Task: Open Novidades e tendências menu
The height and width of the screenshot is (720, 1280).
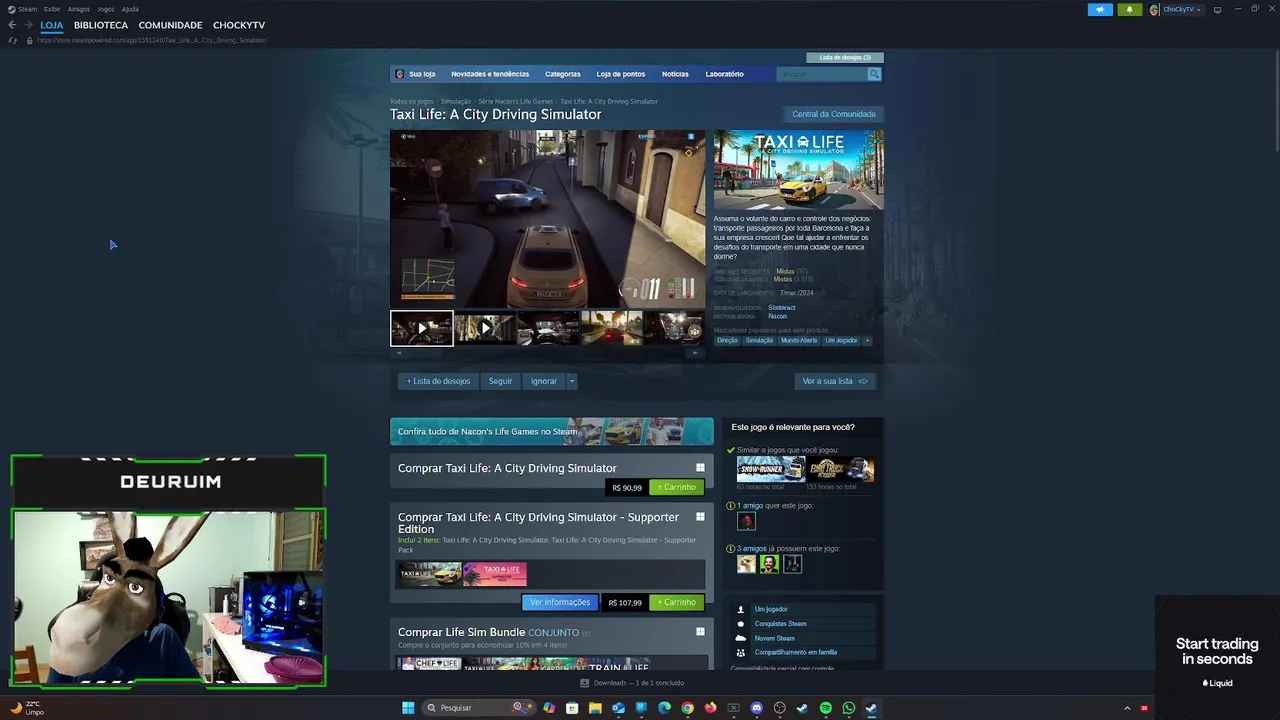Action: (490, 74)
